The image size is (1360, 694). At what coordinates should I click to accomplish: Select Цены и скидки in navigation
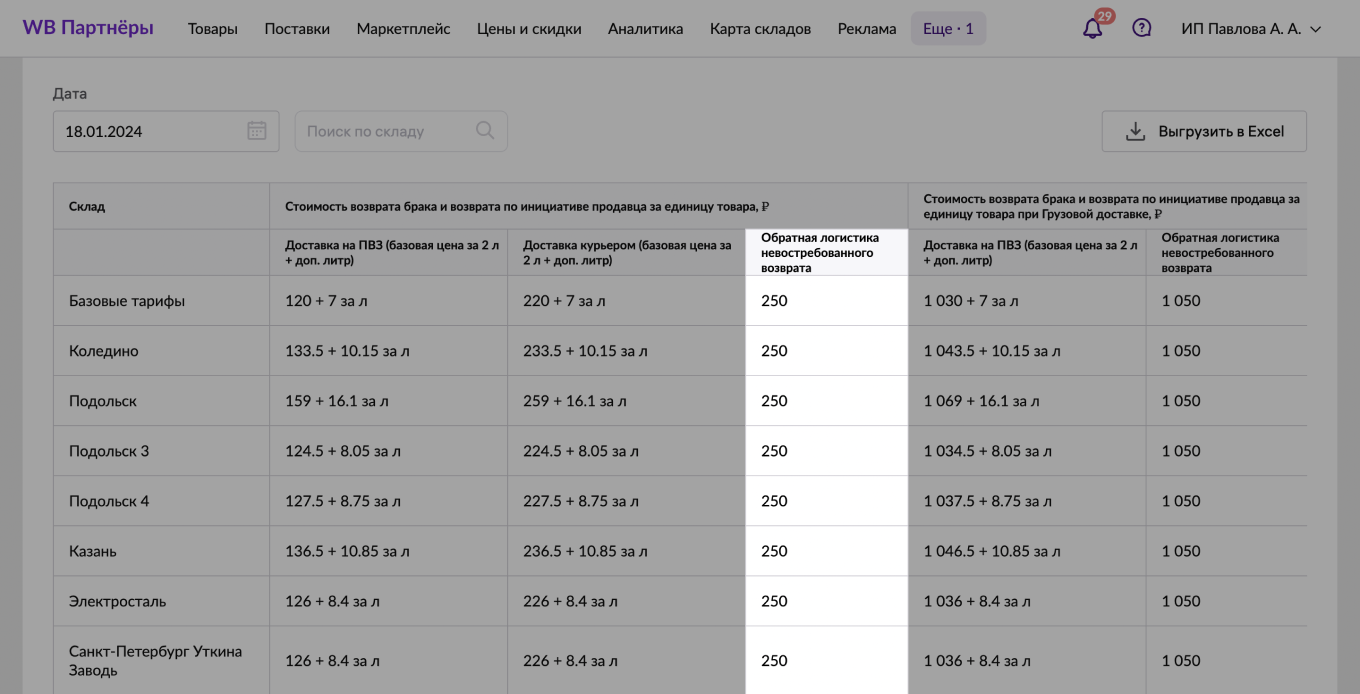pyautogui.click(x=529, y=29)
